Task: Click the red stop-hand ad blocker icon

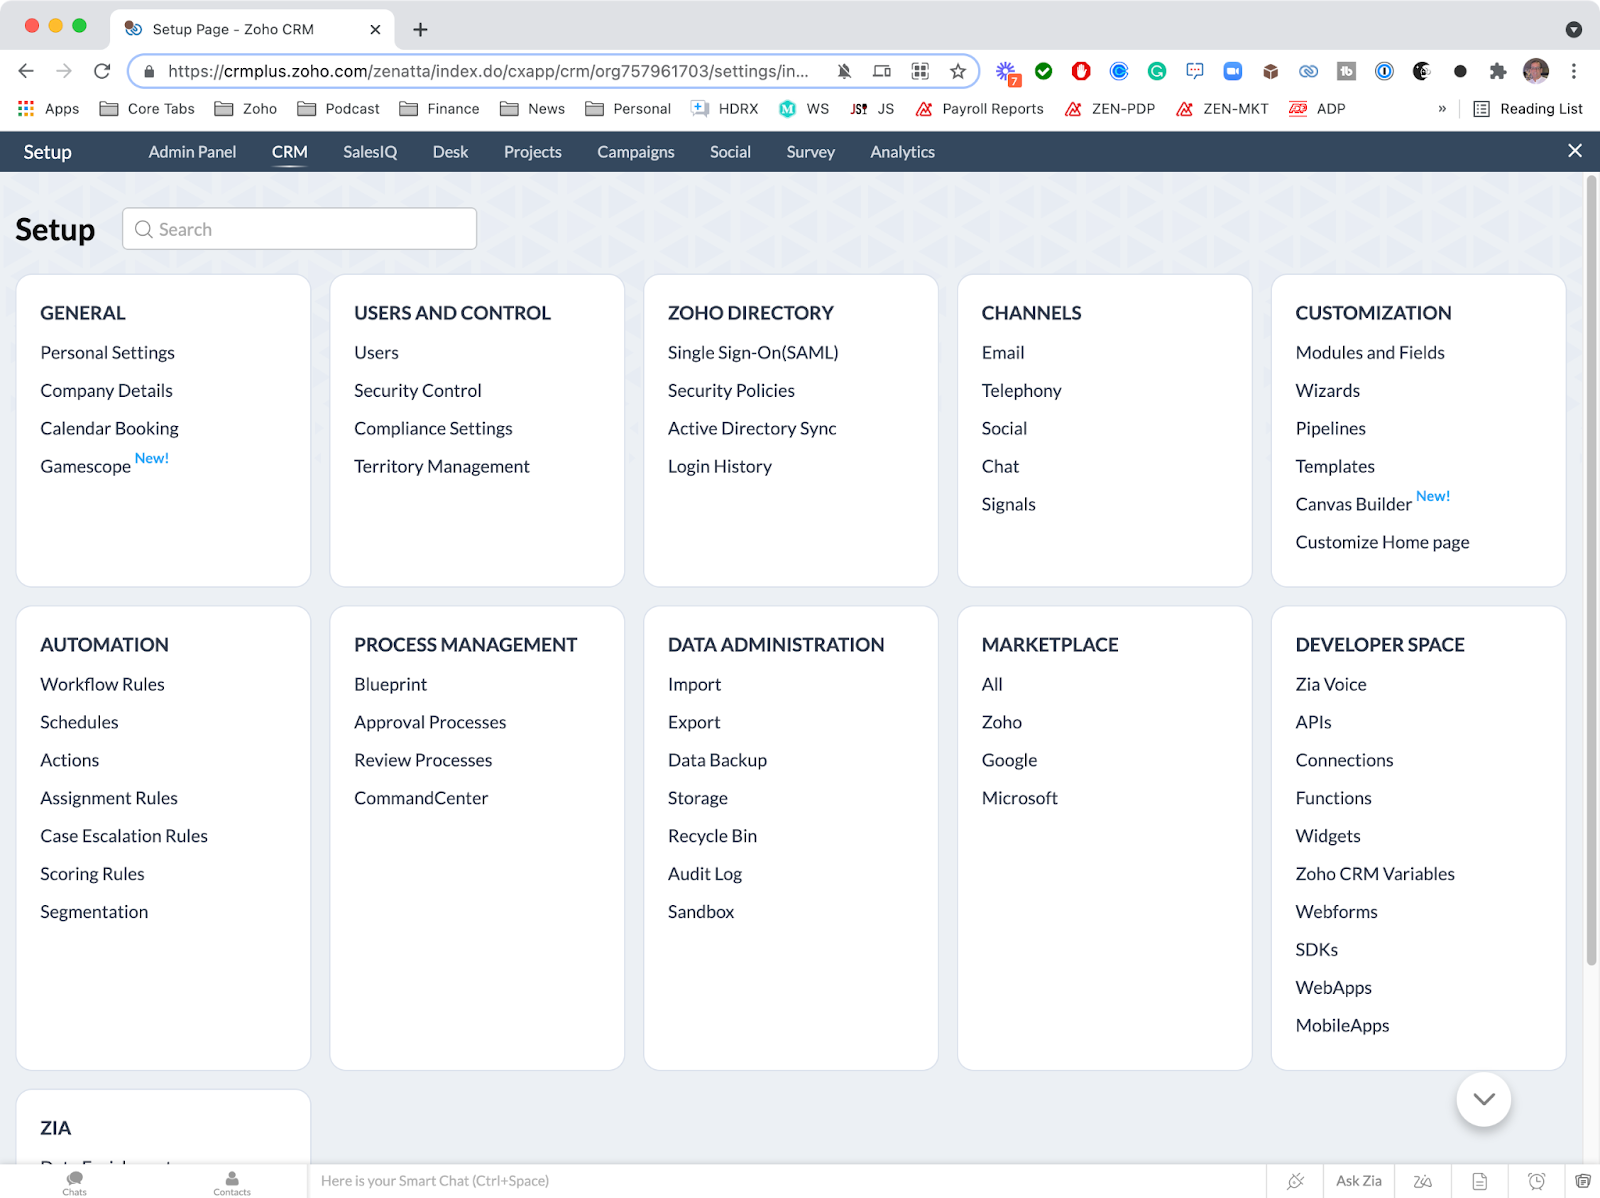Action: tap(1081, 71)
